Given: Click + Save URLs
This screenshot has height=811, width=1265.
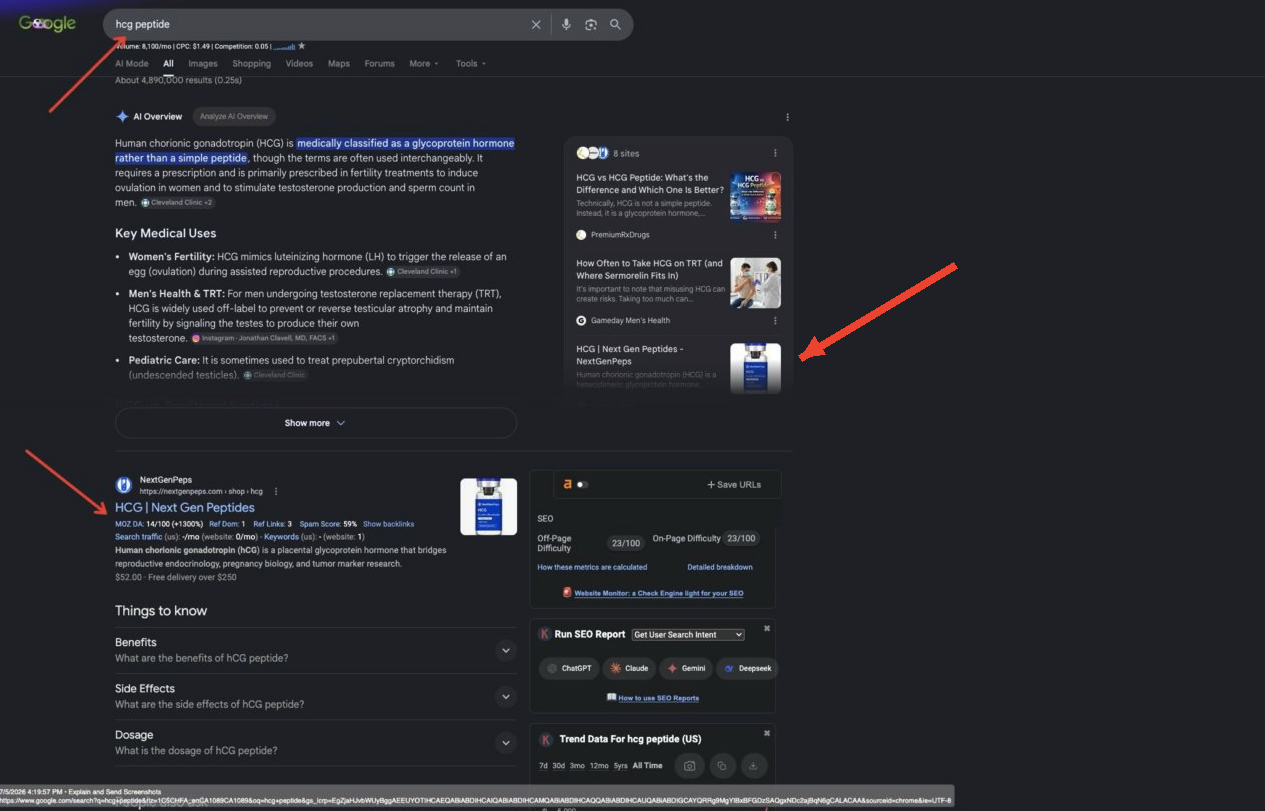Looking at the screenshot, I should pos(734,485).
